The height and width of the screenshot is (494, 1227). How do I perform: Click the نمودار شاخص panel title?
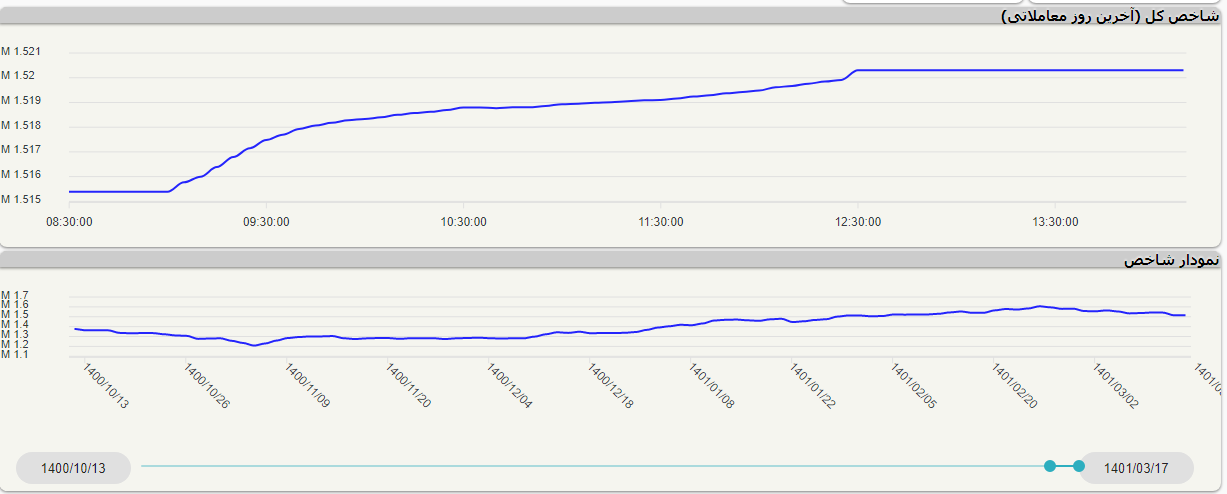point(1171,260)
